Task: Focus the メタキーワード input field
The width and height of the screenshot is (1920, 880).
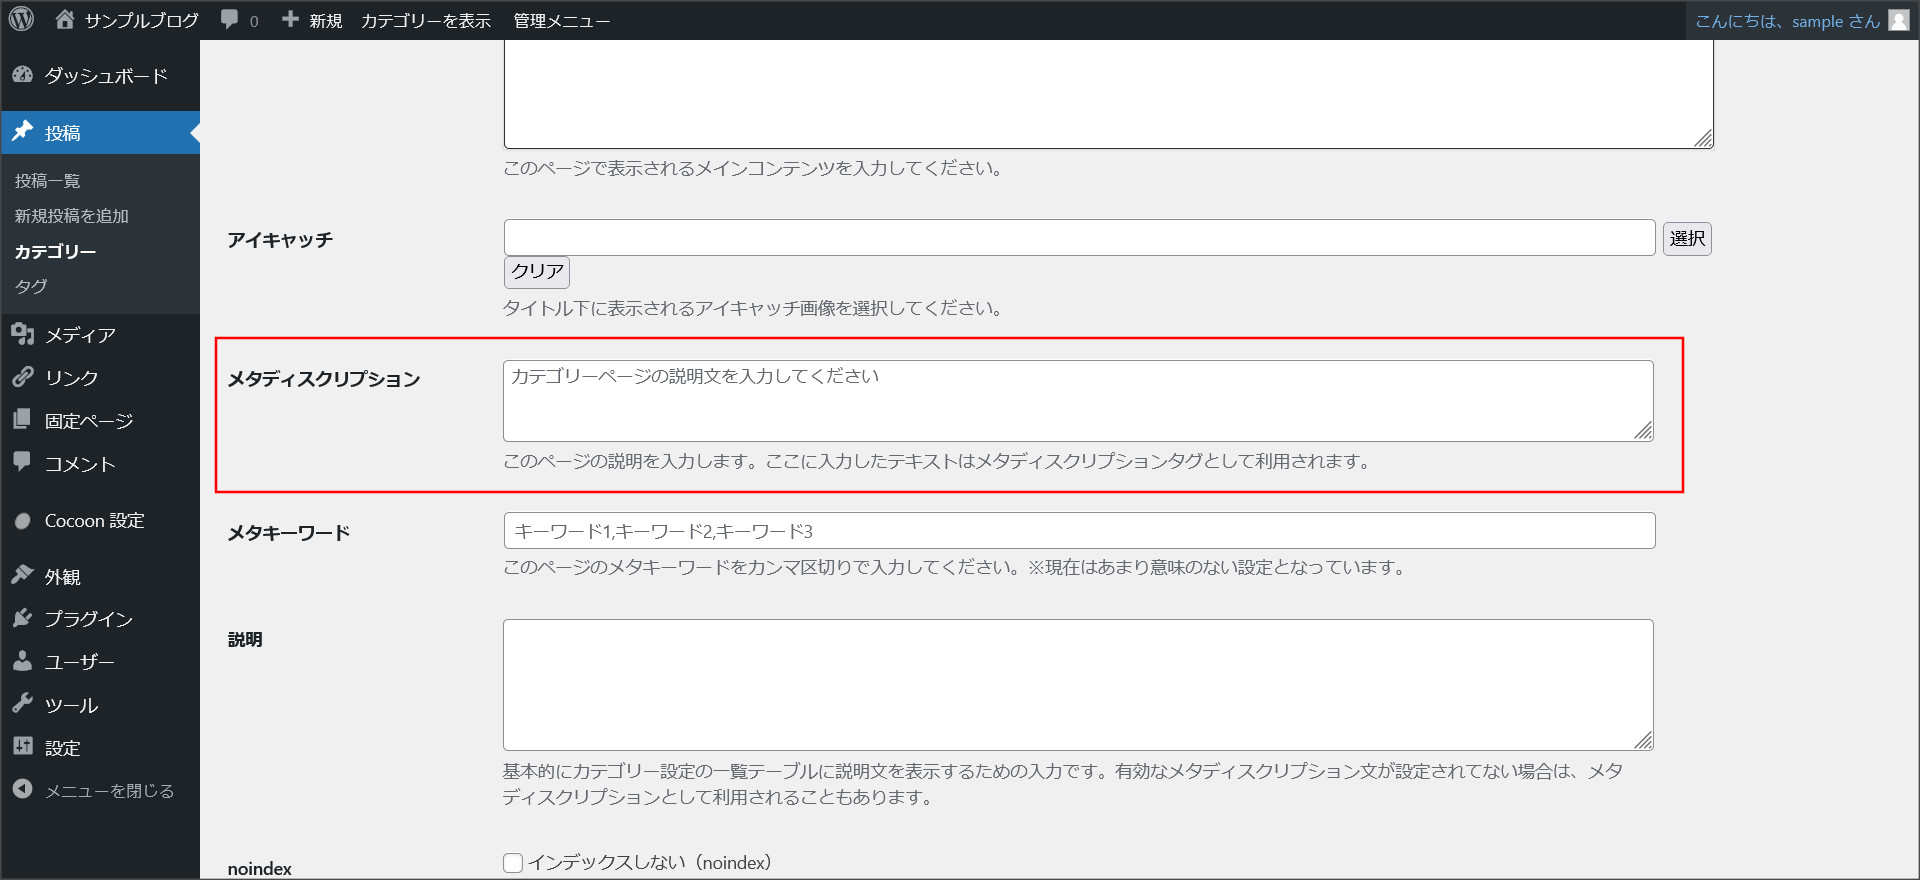Action: coord(1079,531)
